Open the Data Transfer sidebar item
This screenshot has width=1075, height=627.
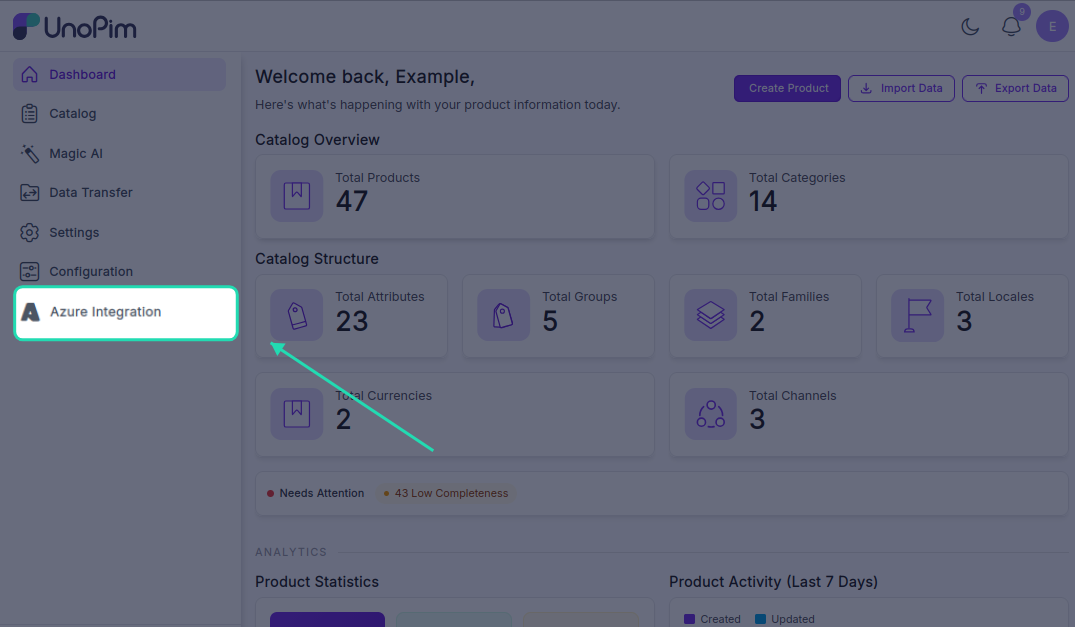click(x=119, y=193)
